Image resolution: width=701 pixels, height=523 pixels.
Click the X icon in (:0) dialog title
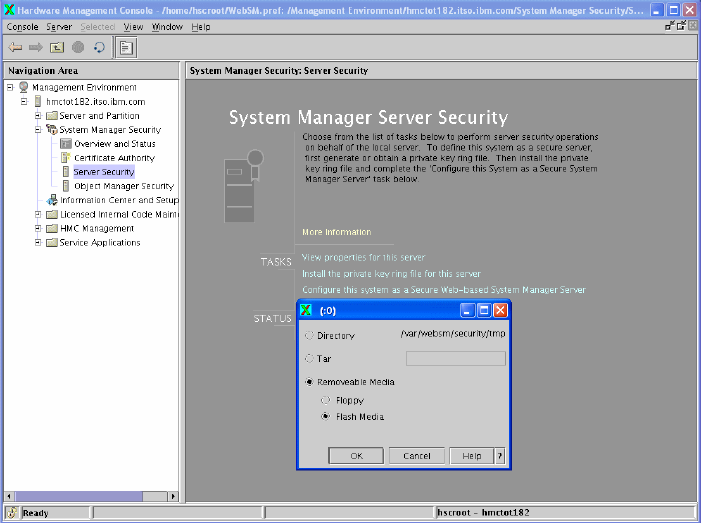(306, 310)
